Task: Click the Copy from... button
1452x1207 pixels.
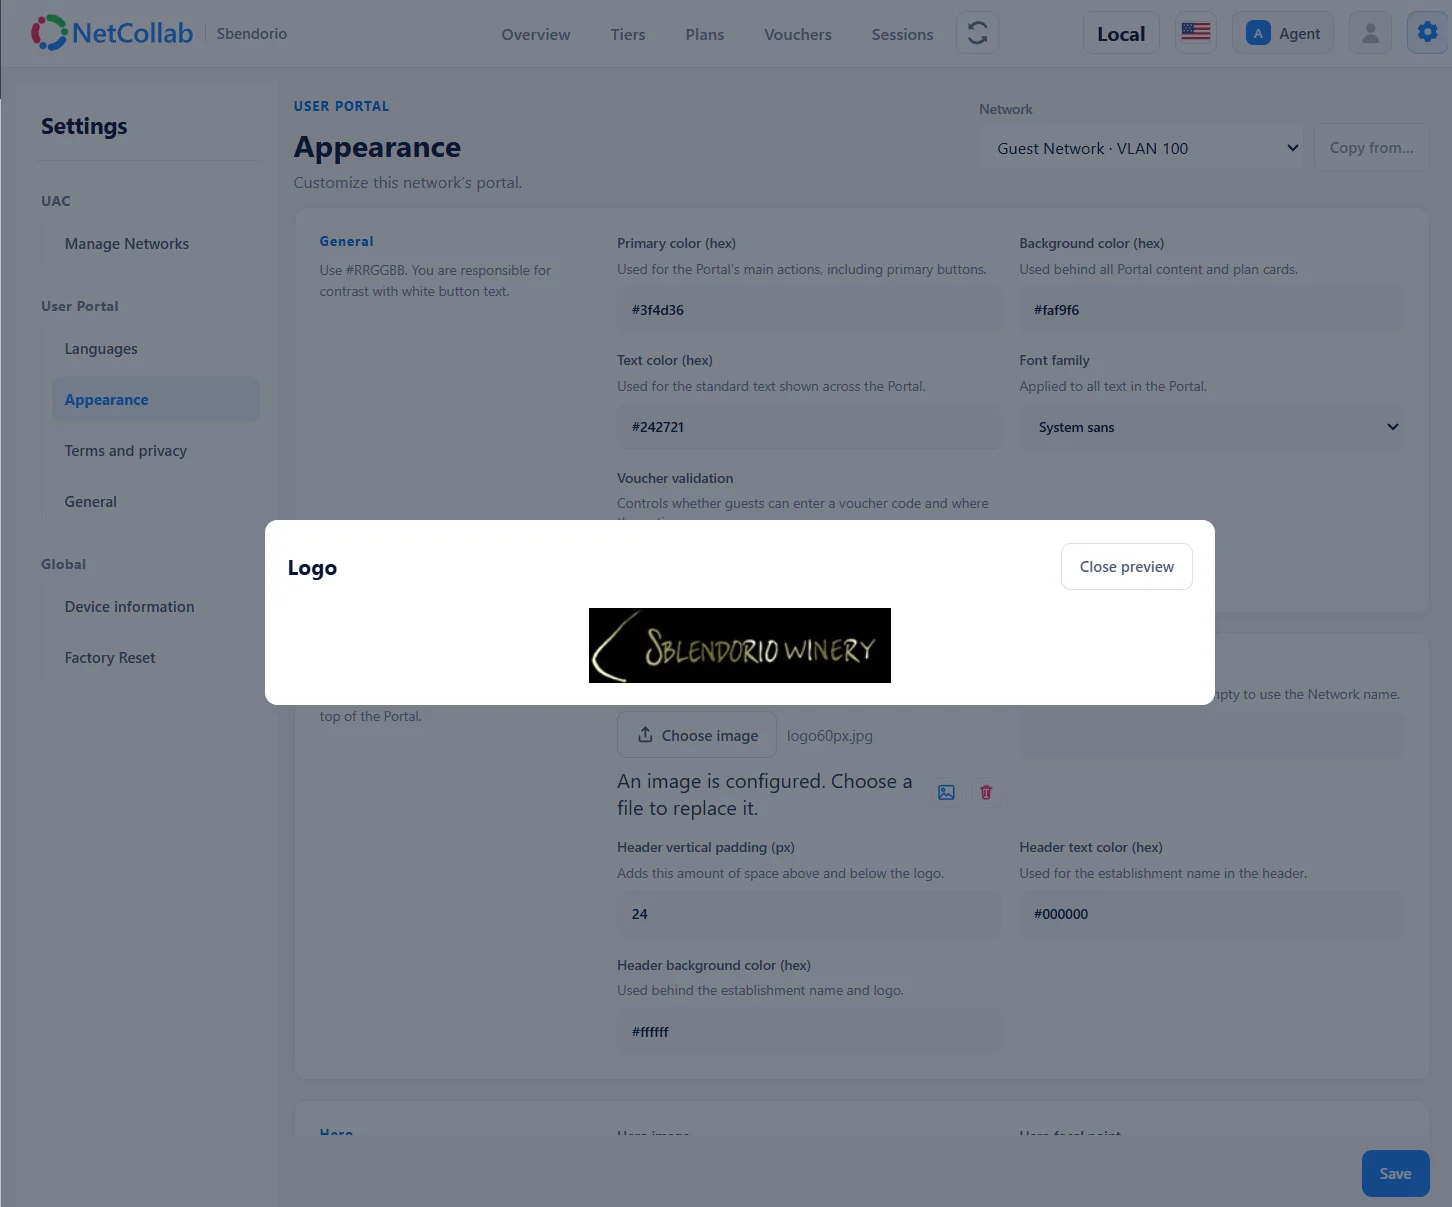Action: [x=1371, y=148]
